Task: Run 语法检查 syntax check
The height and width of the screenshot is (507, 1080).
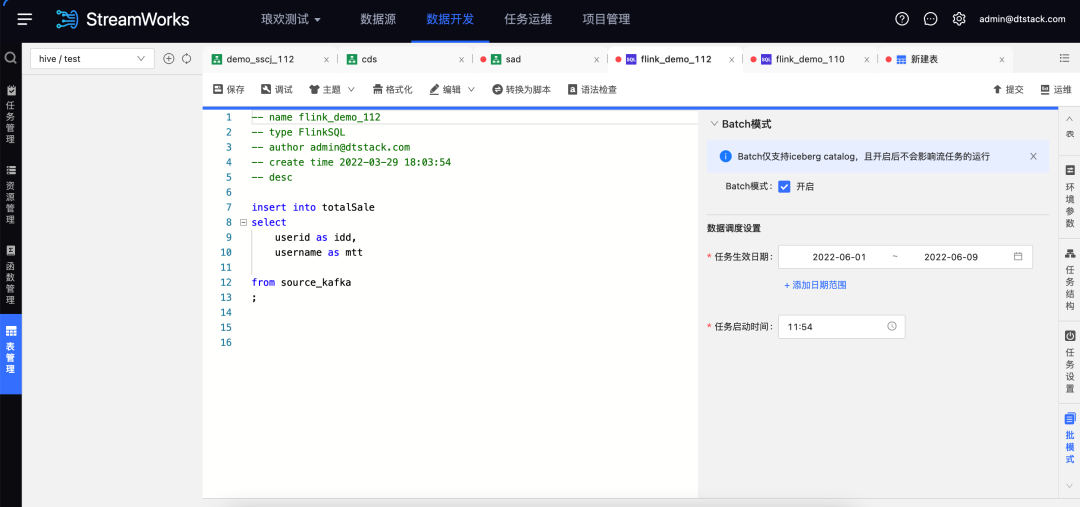Action: point(592,90)
